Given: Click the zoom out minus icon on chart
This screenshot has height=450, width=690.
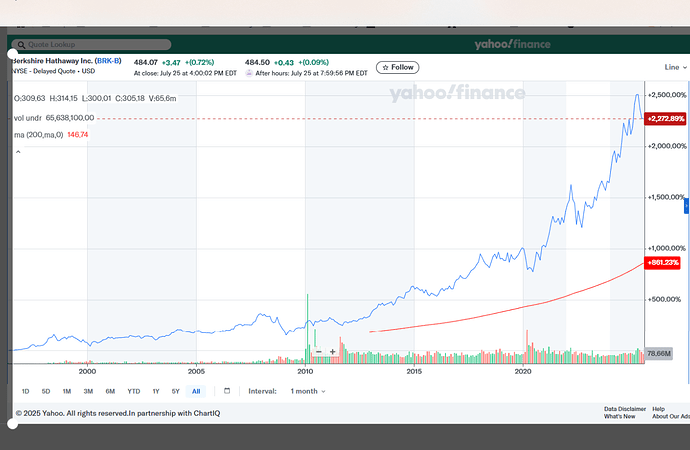Looking at the screenshot, I should tap(319, 352).
